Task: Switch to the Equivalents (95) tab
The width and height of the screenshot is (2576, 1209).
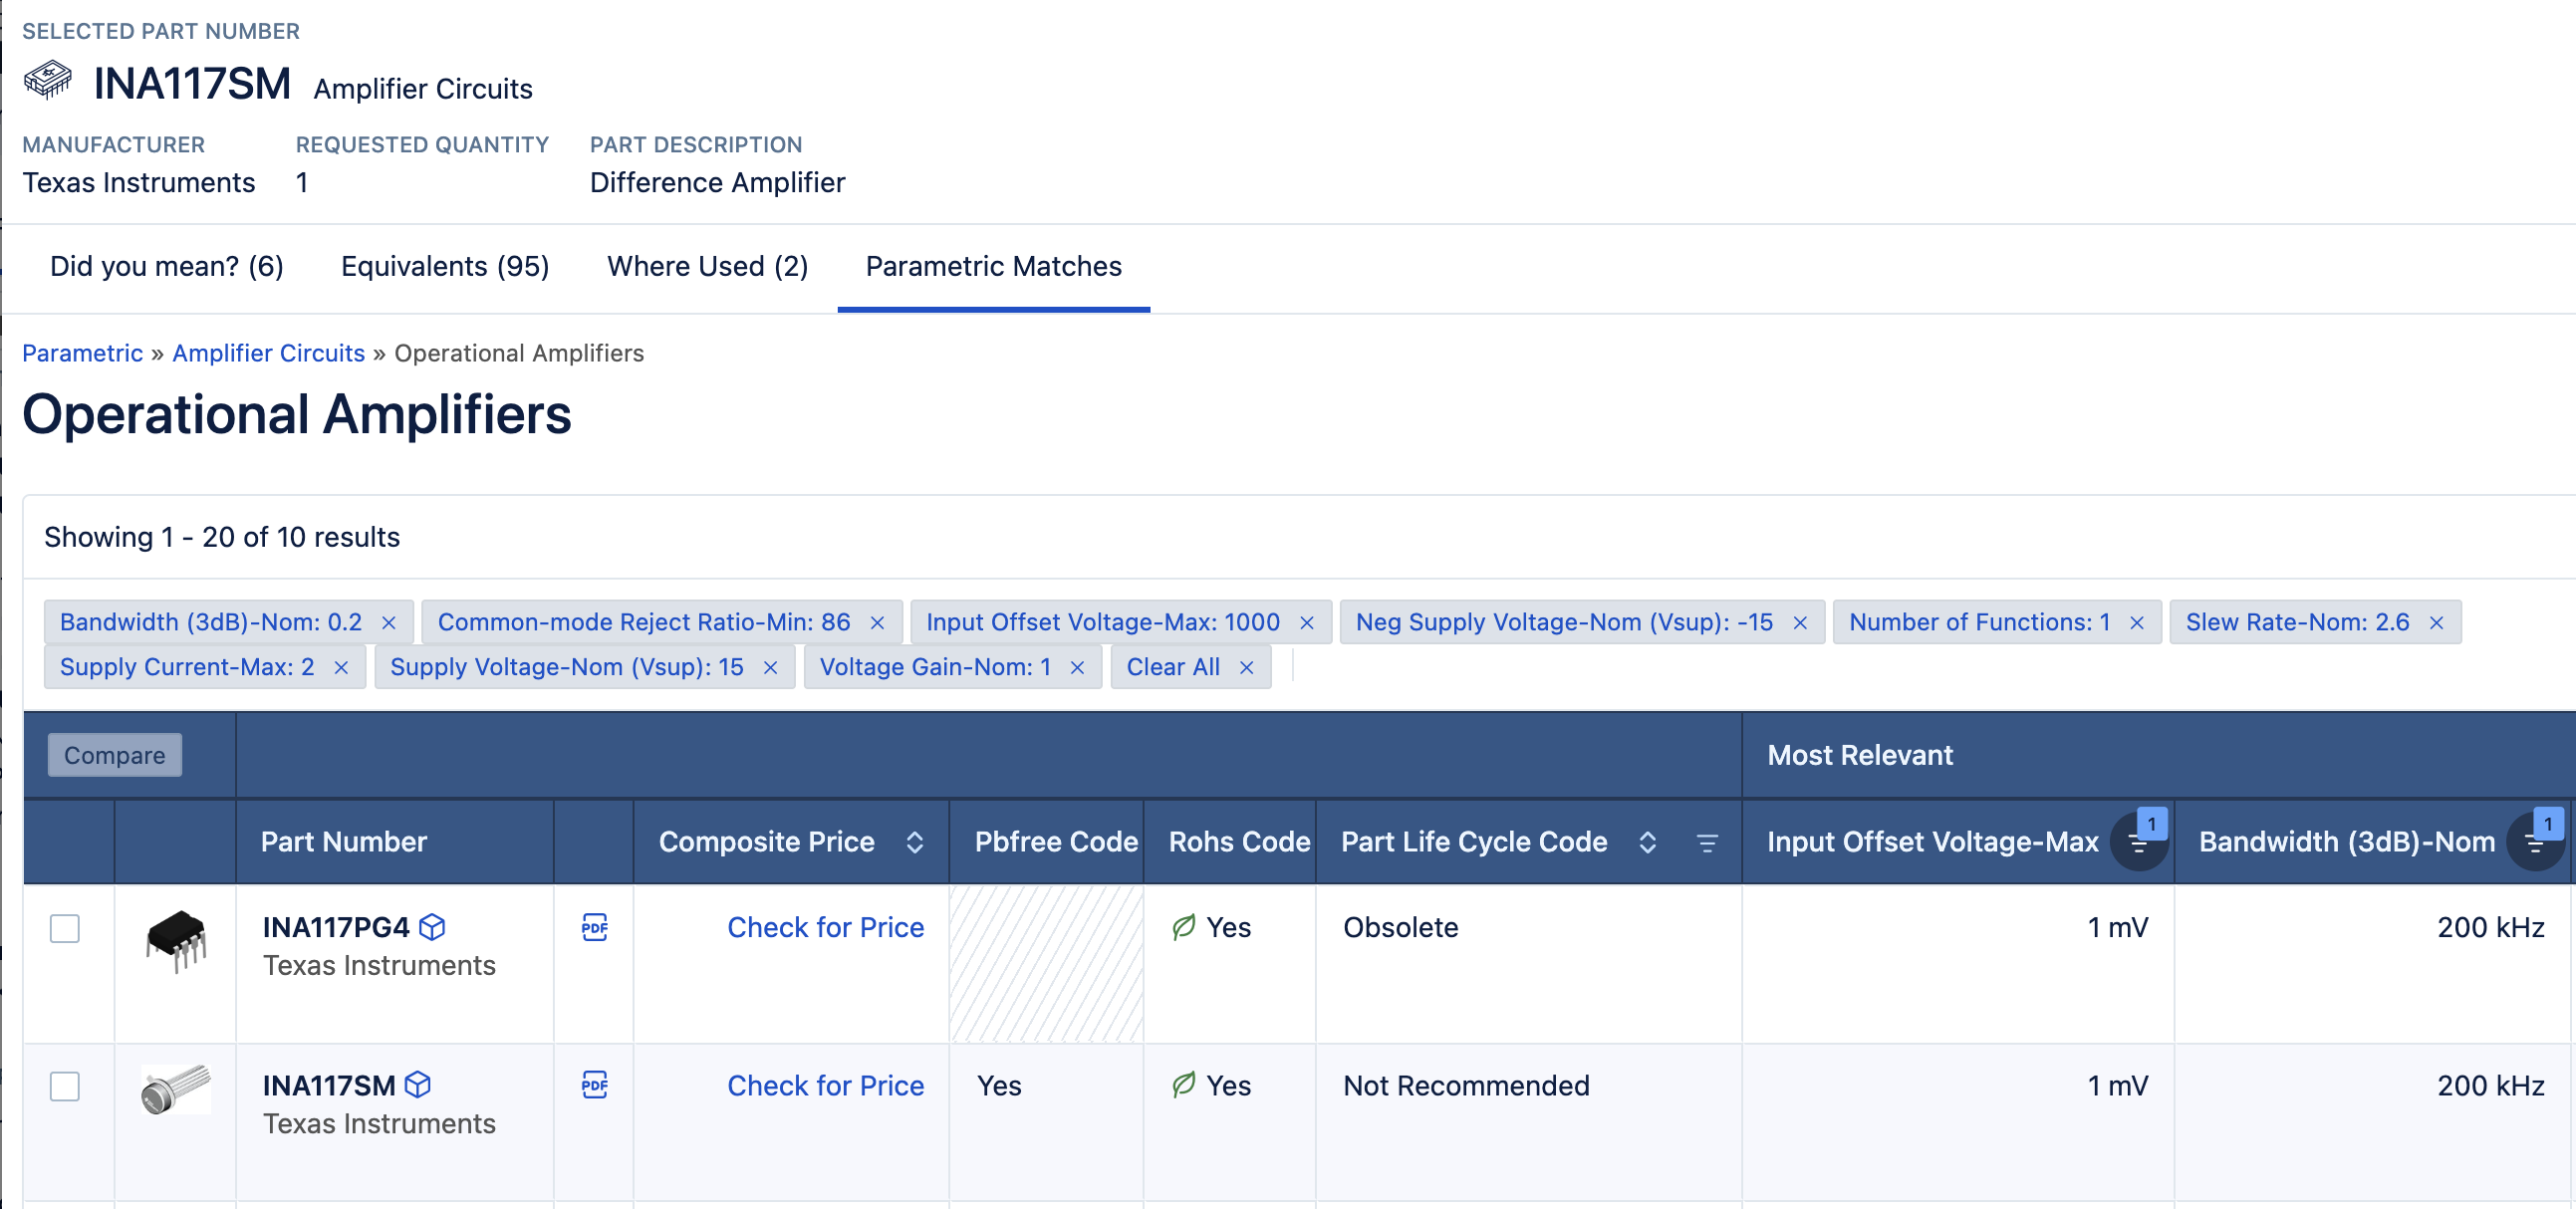Action: [445, 266]
